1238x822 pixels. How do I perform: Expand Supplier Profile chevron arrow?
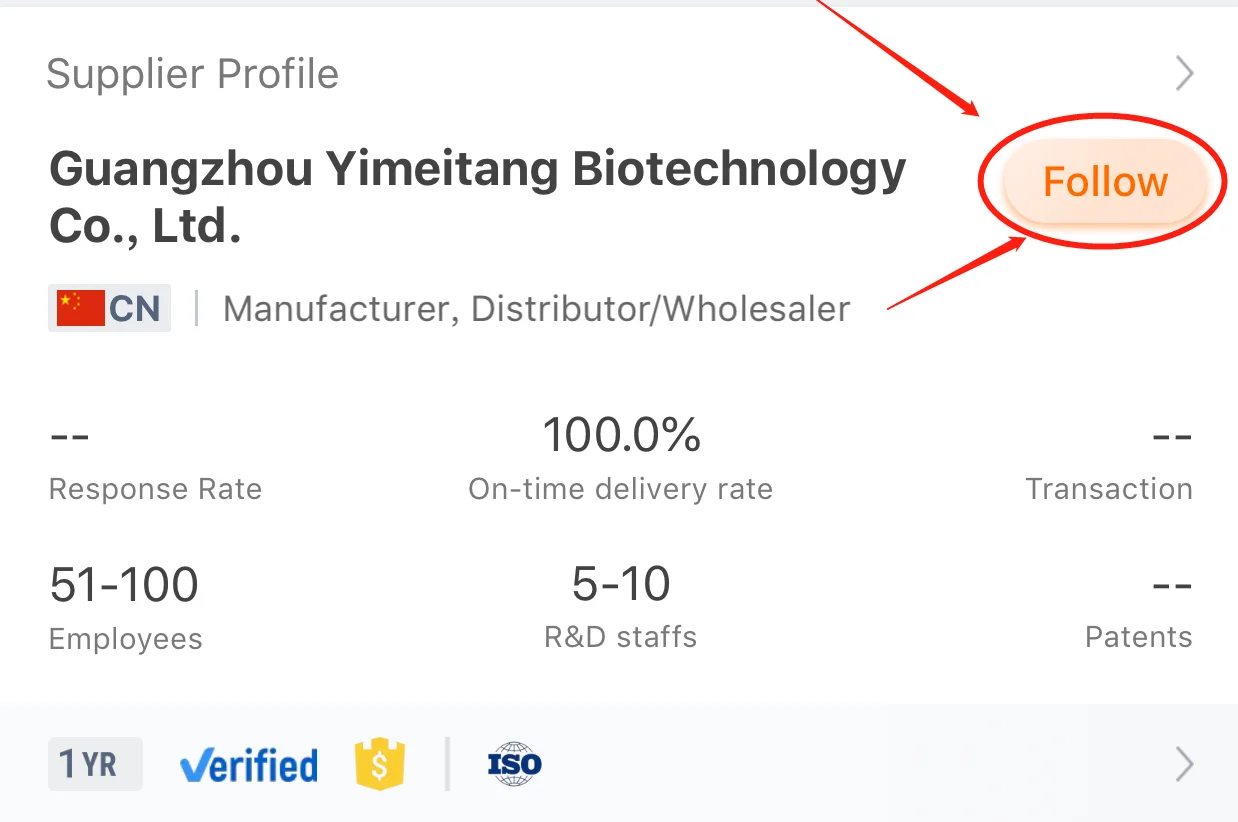[1185, 74]
